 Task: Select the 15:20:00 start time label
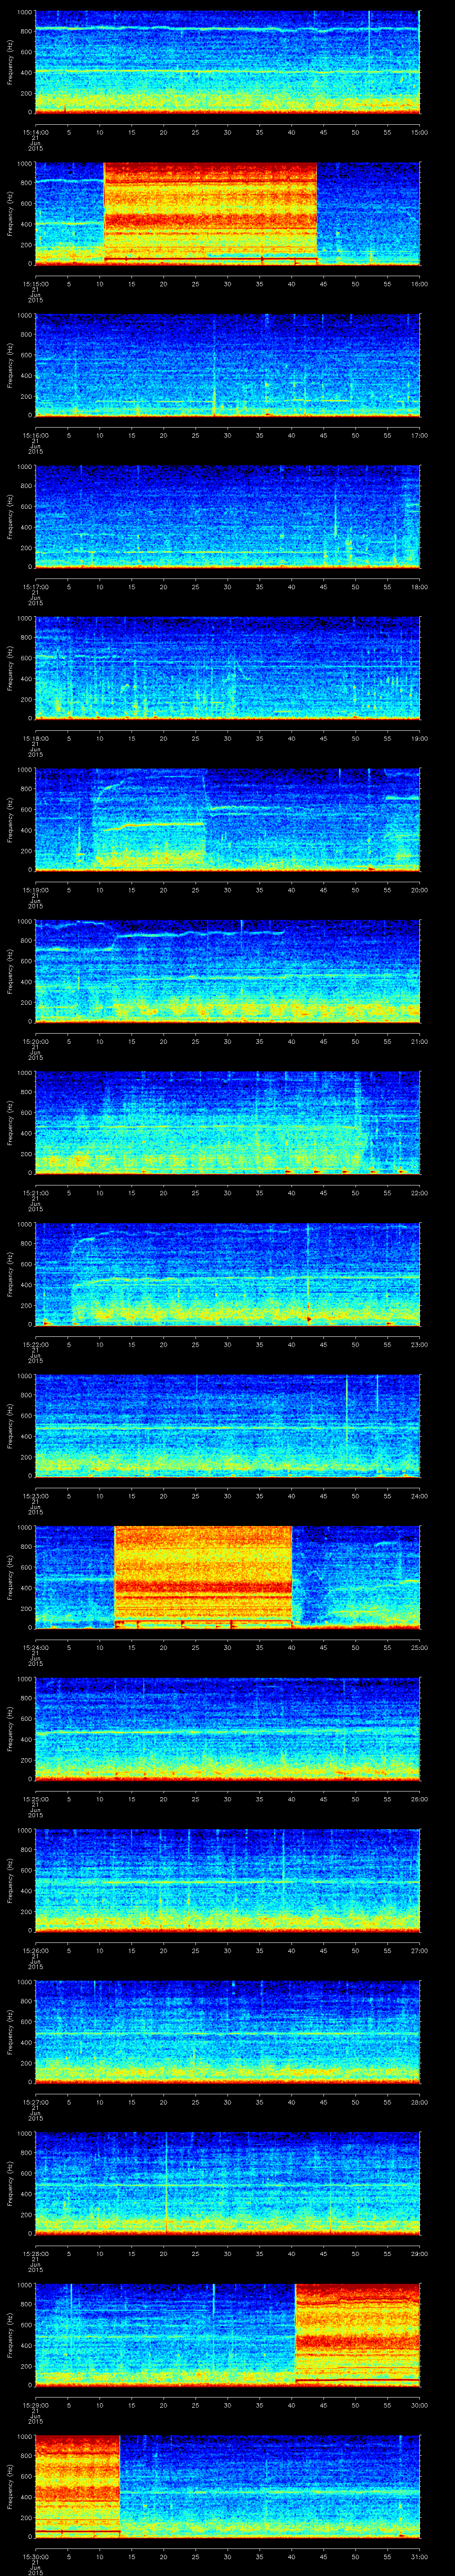tap(35, 1041)
